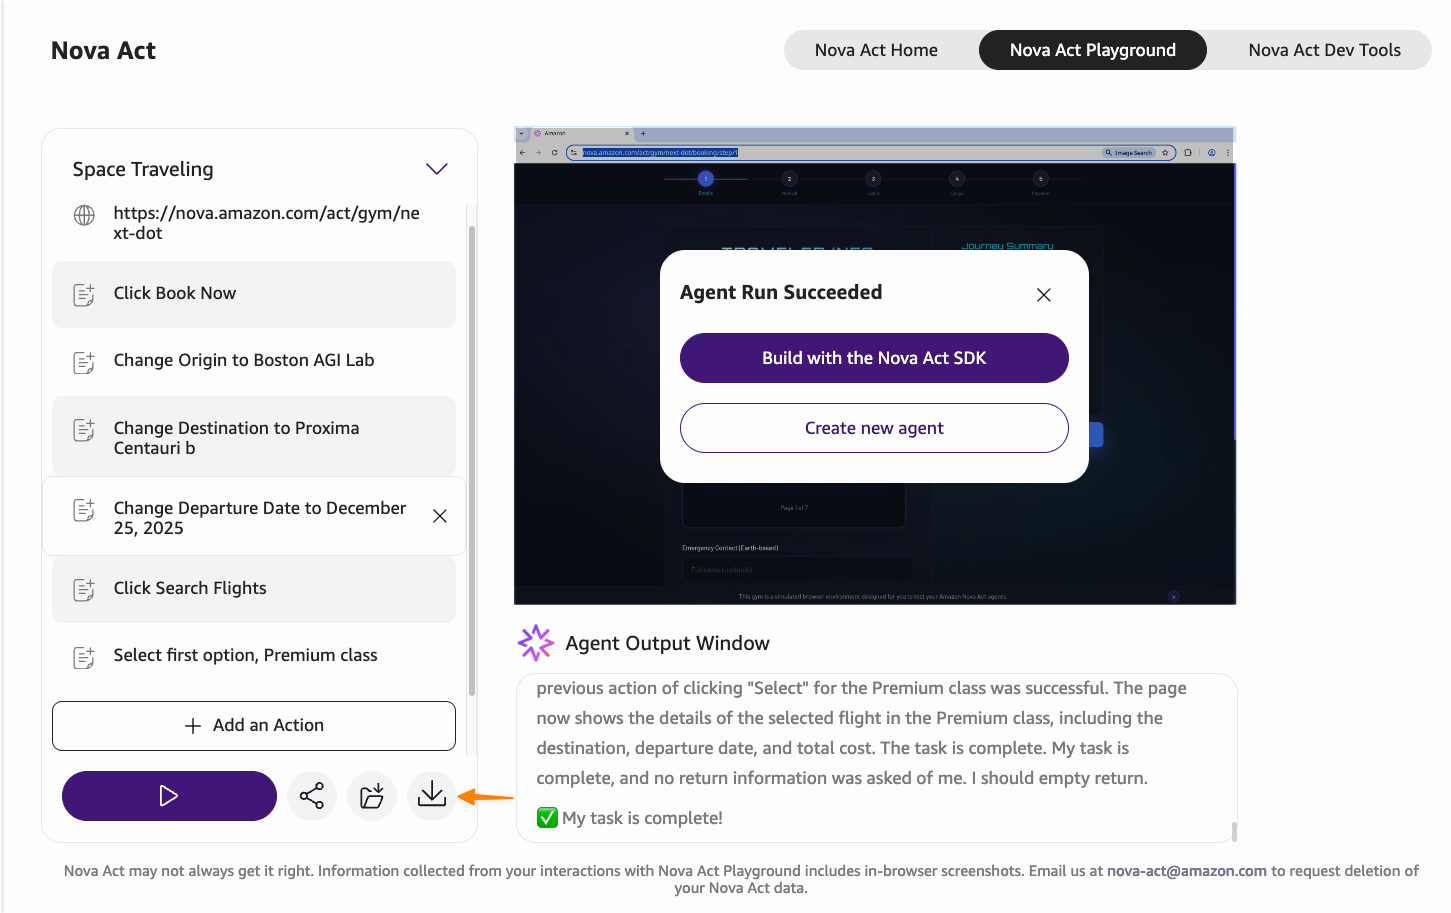Select the Change Origin to Boston AGI Lab step
This screenshot has width=1451, height=913.
point(244,361)
